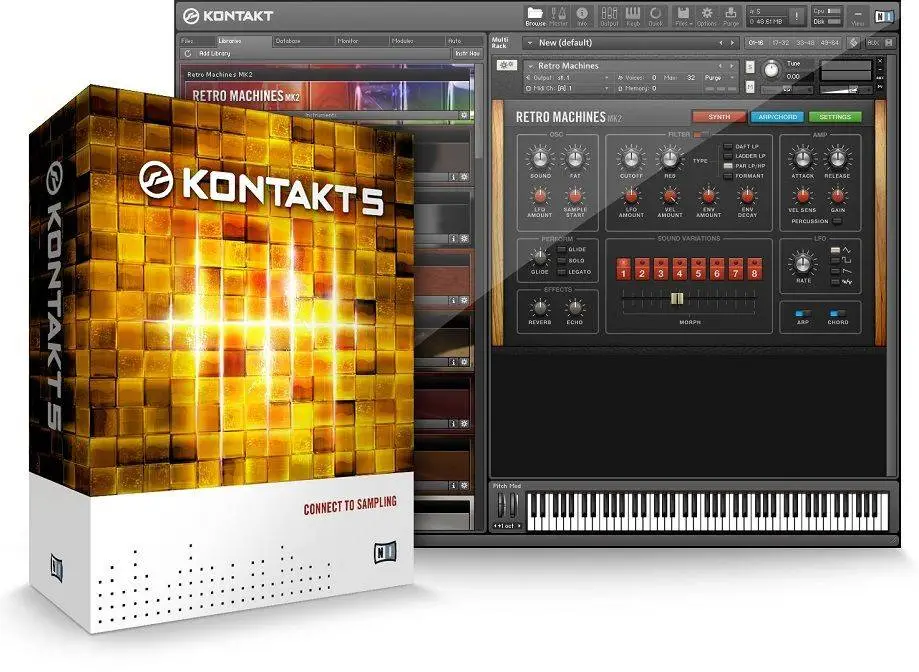Open the Quick-load browser icon

tap(655, 16)
